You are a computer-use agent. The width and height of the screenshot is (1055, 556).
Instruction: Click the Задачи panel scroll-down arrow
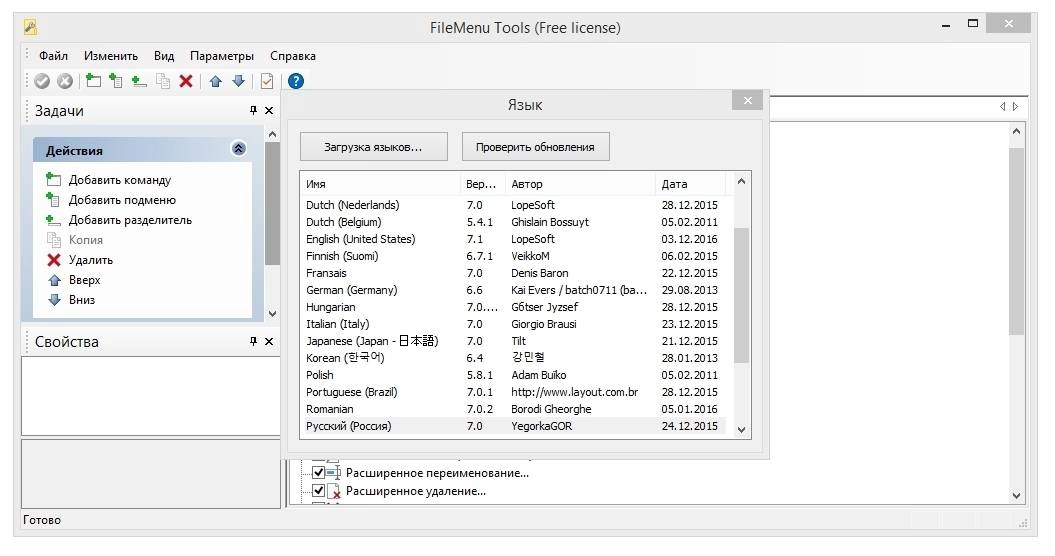[x=272, y=313]
